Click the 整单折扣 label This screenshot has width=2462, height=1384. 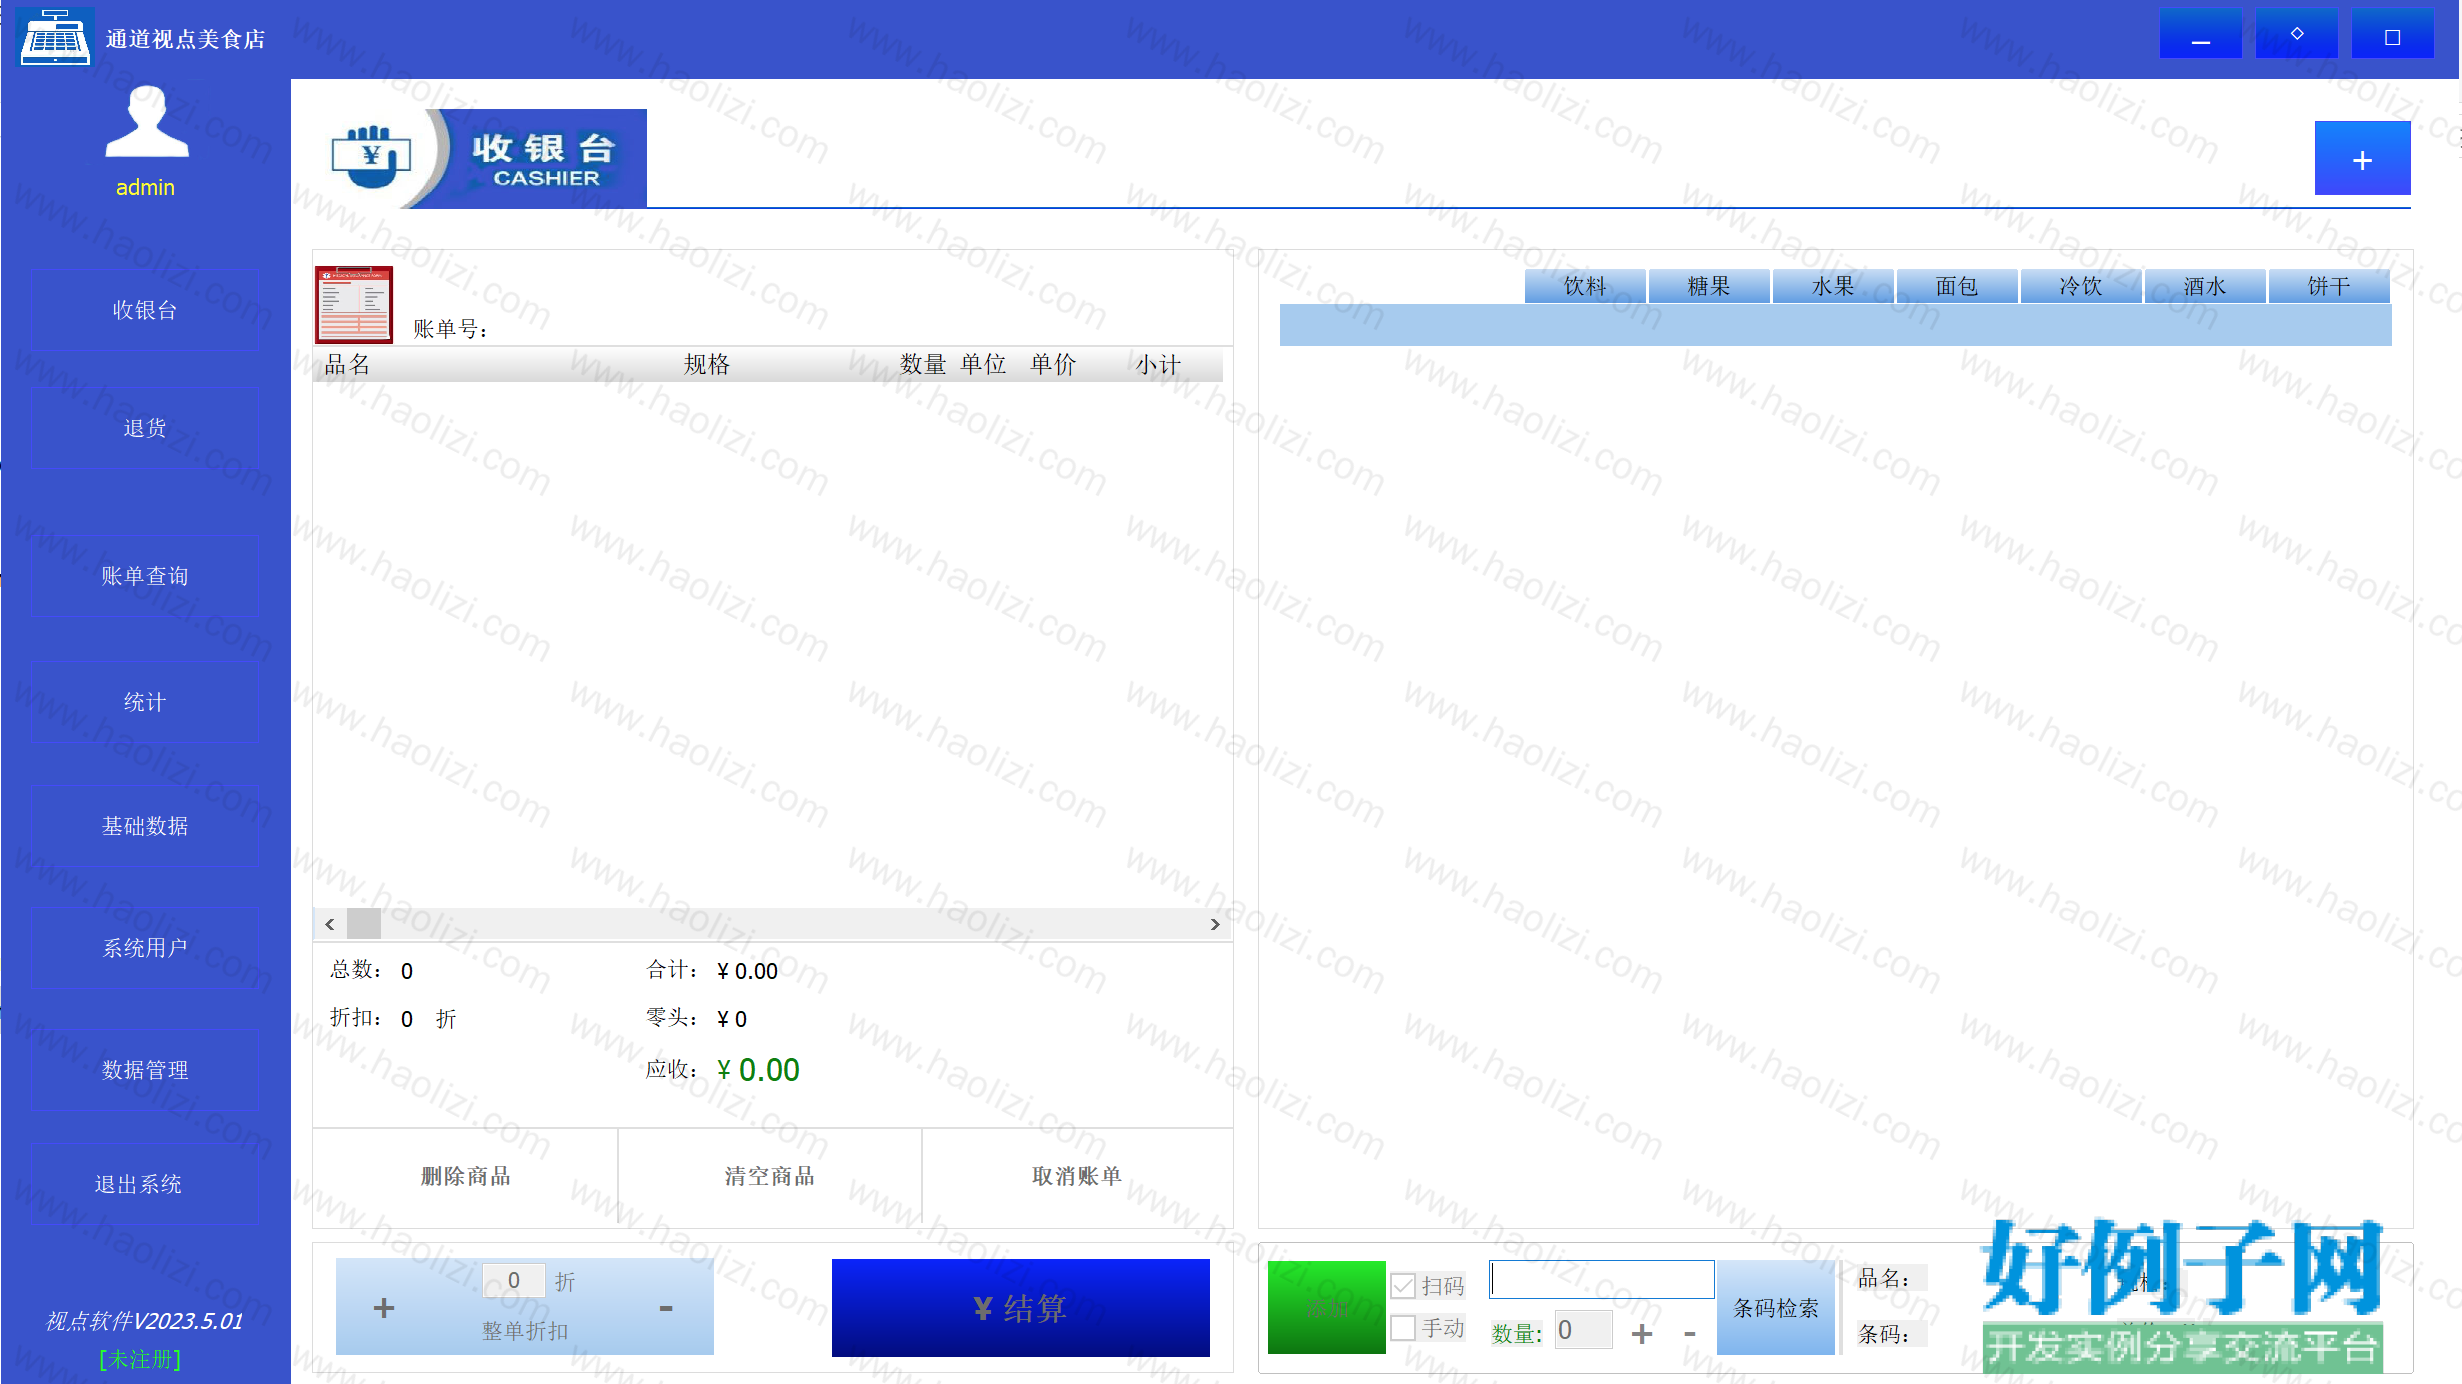click(525, 1331)
